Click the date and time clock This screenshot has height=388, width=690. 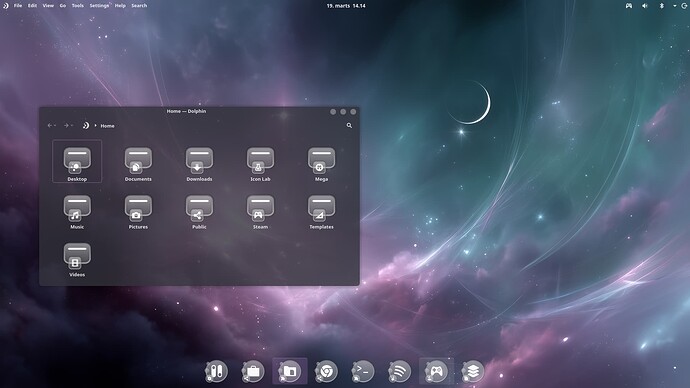click(346, 6)
